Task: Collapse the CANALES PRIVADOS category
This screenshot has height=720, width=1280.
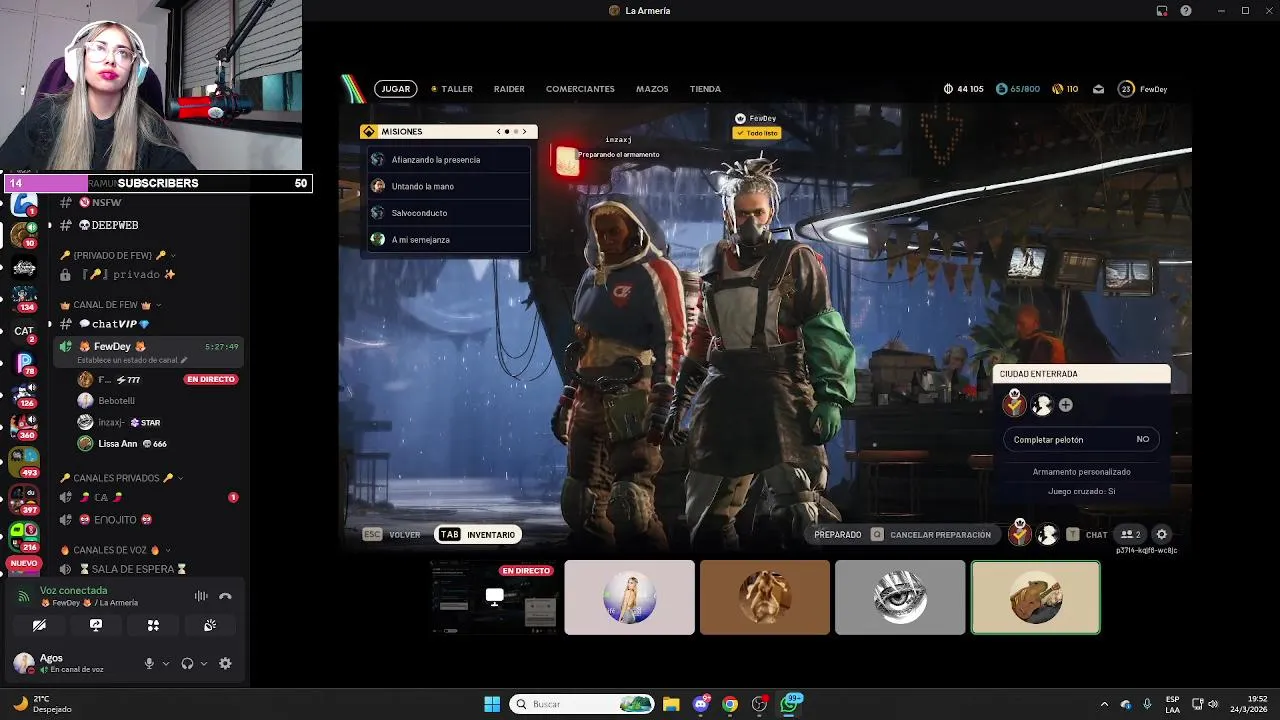Action: tap(121, 478)
